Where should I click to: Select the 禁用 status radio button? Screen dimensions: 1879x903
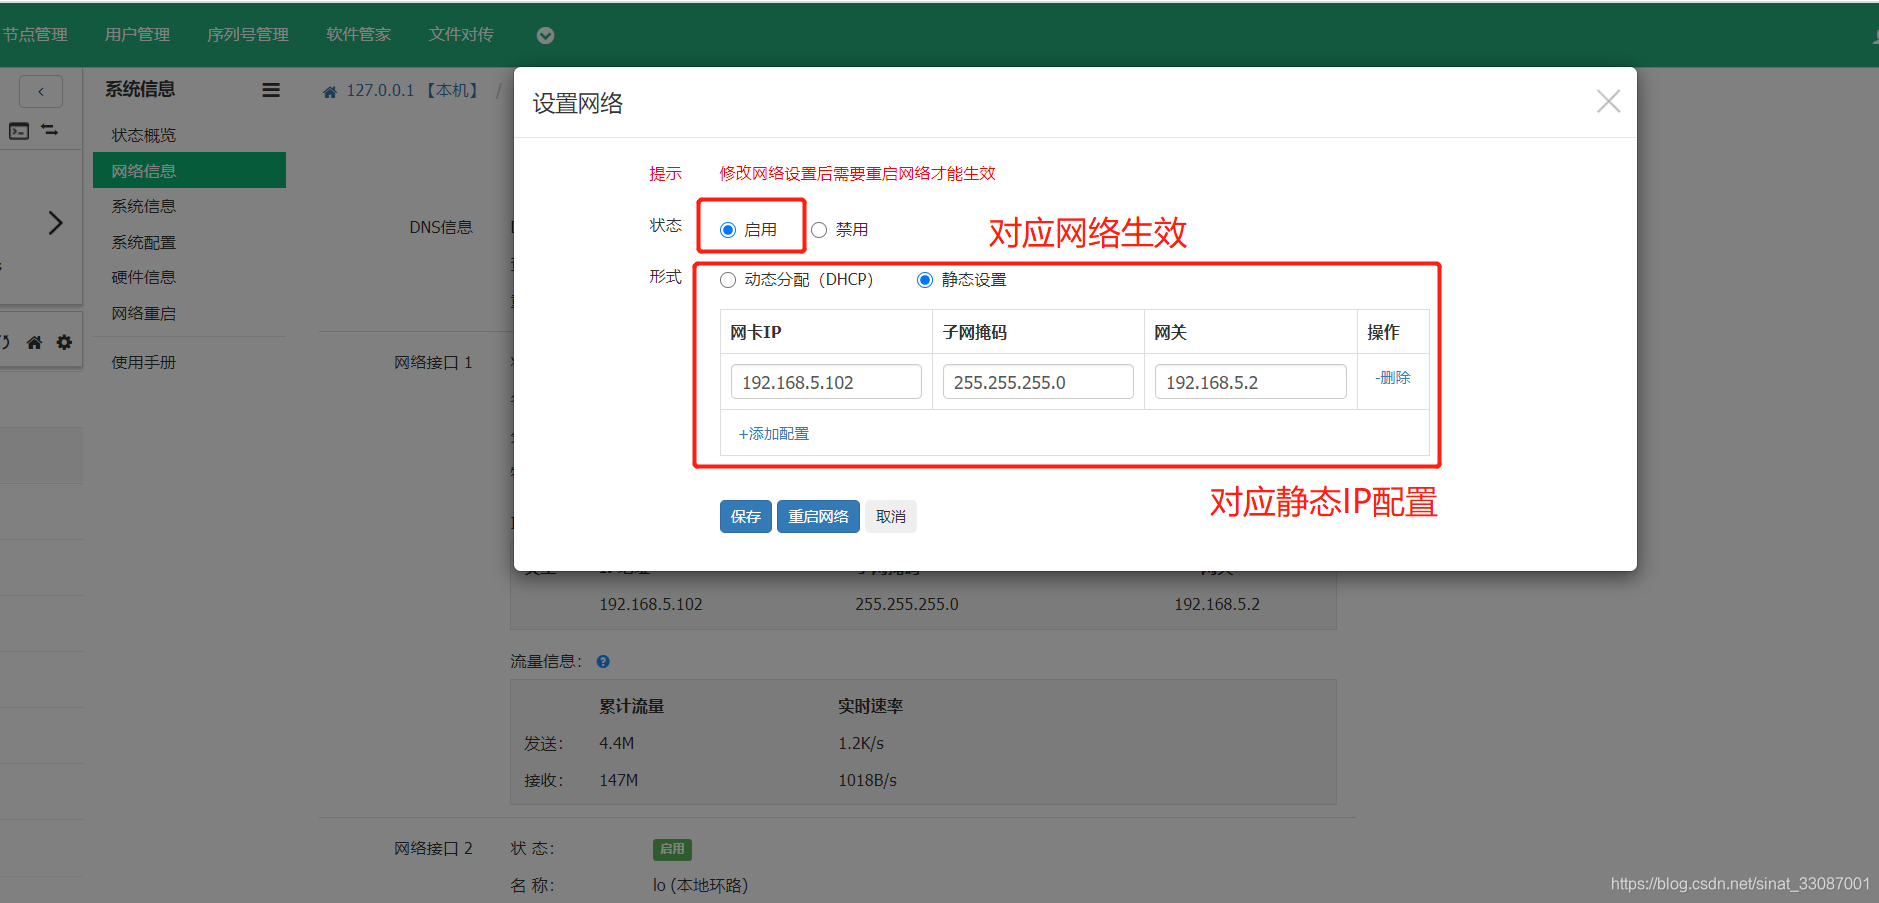point(819,230)
